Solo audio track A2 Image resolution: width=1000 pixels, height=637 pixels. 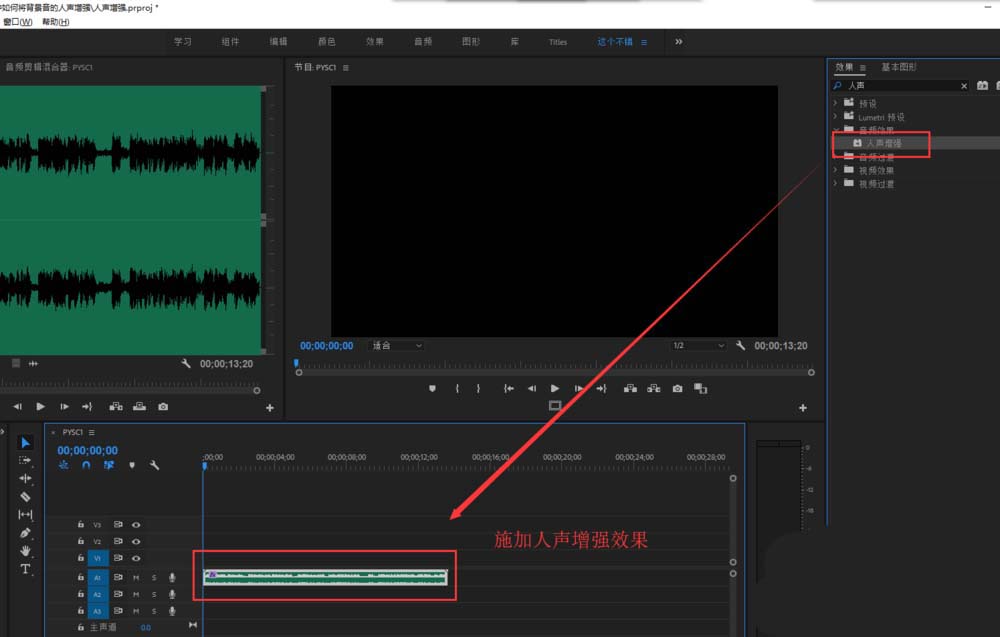click(154, 594)
